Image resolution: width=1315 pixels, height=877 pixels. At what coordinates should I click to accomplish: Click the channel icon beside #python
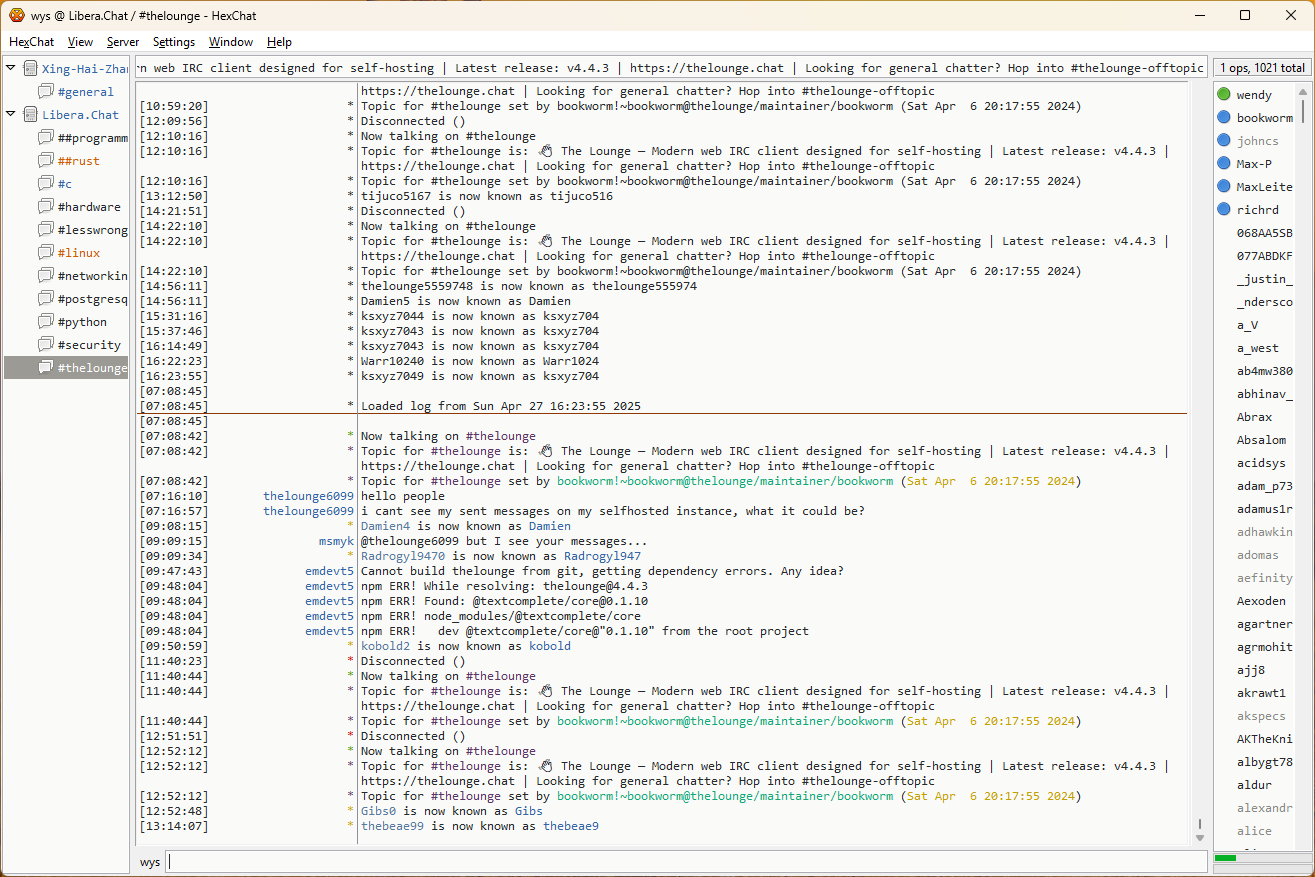[x=45, y=322]
